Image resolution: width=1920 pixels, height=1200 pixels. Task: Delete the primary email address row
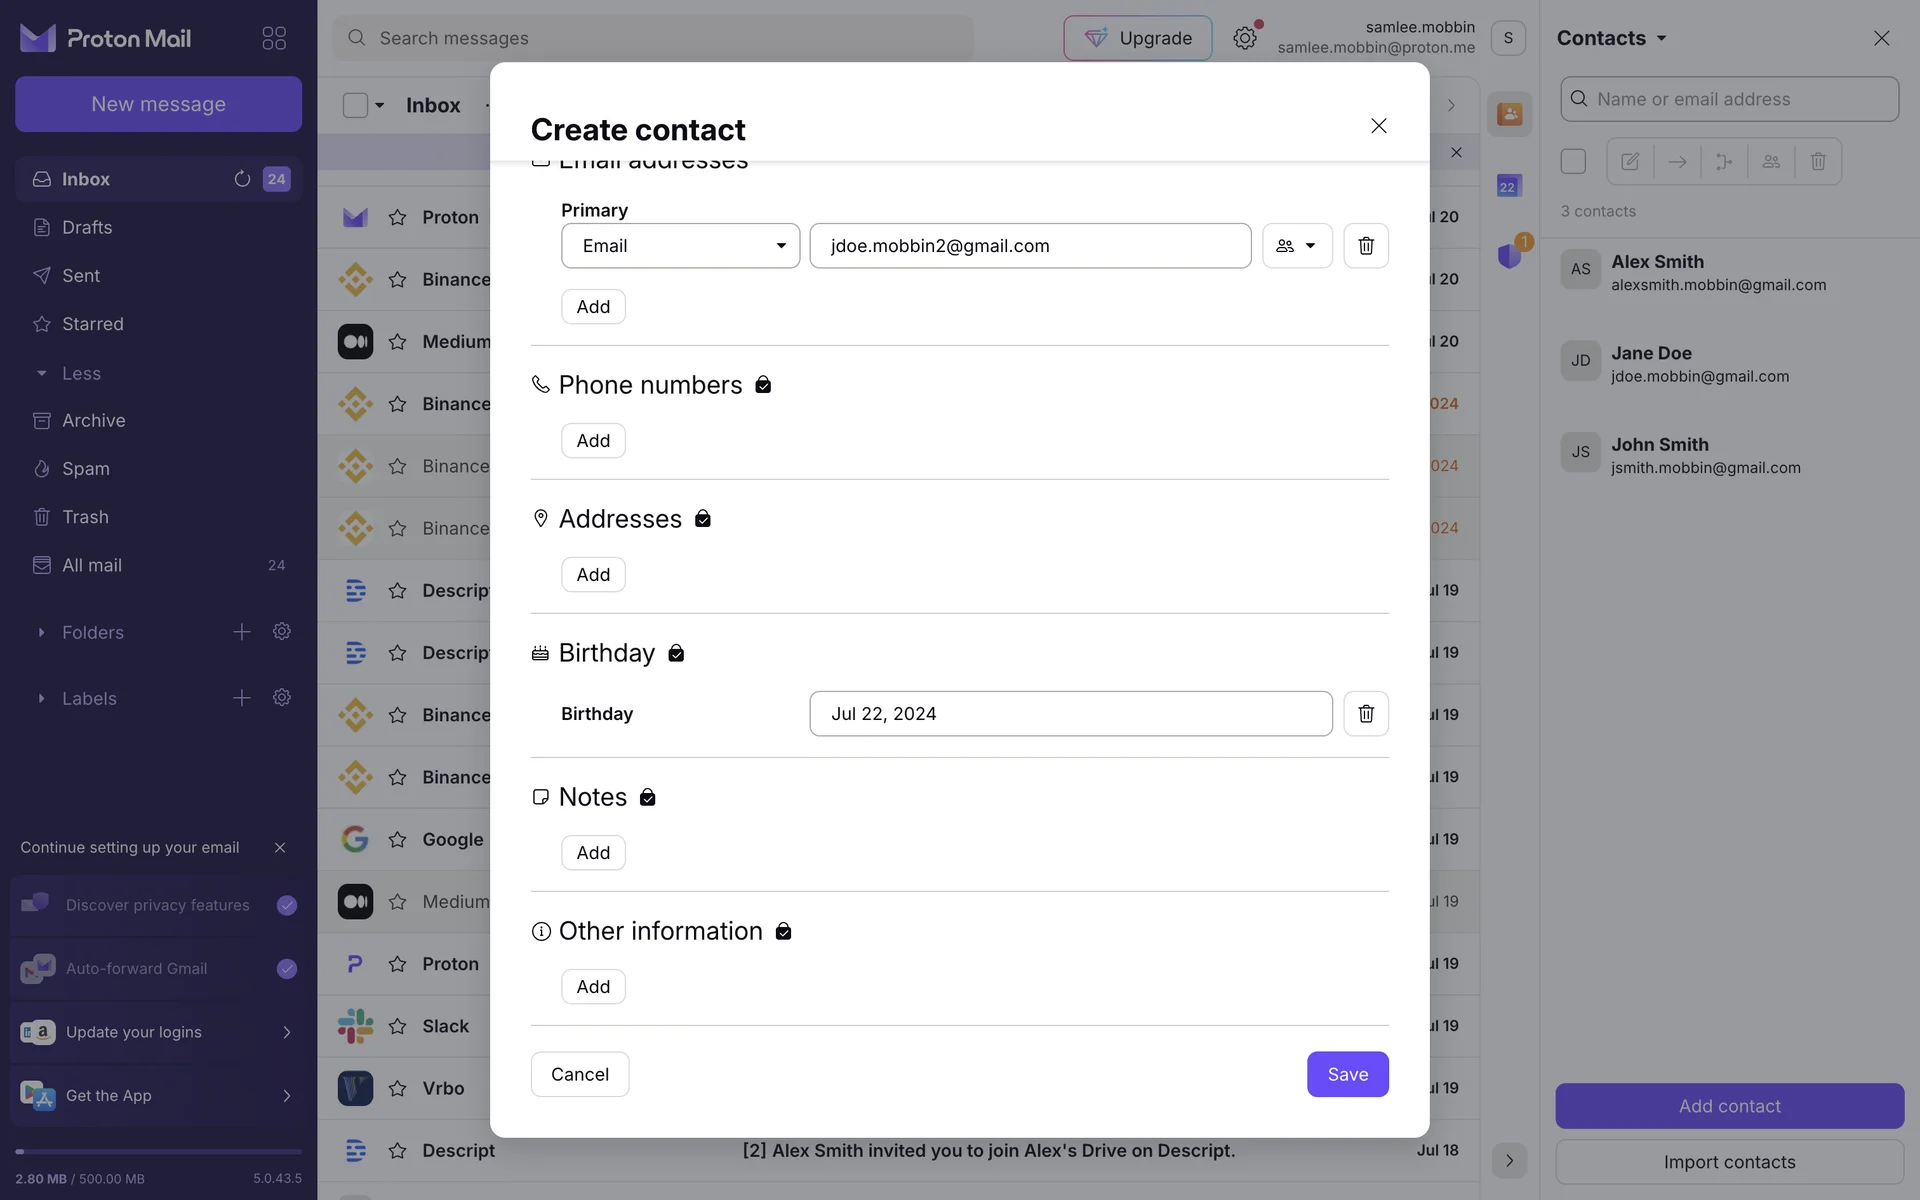click(x=1365, y=246)
